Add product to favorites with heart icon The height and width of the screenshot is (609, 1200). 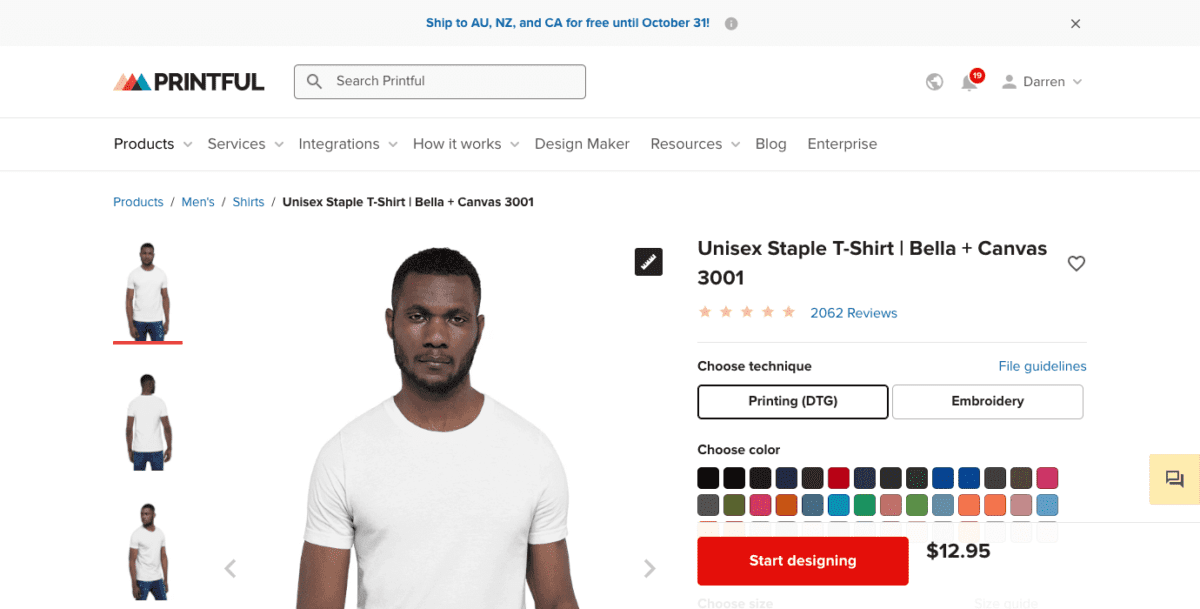[1076, 264]
